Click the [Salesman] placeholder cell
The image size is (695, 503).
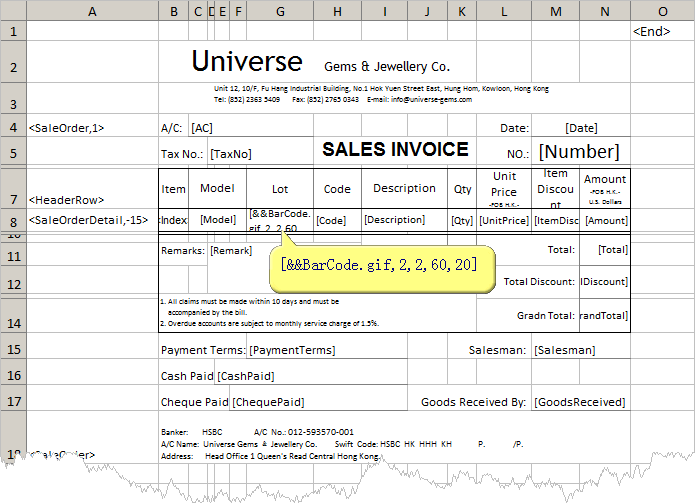pyautogui.click(x=565, y=351)
